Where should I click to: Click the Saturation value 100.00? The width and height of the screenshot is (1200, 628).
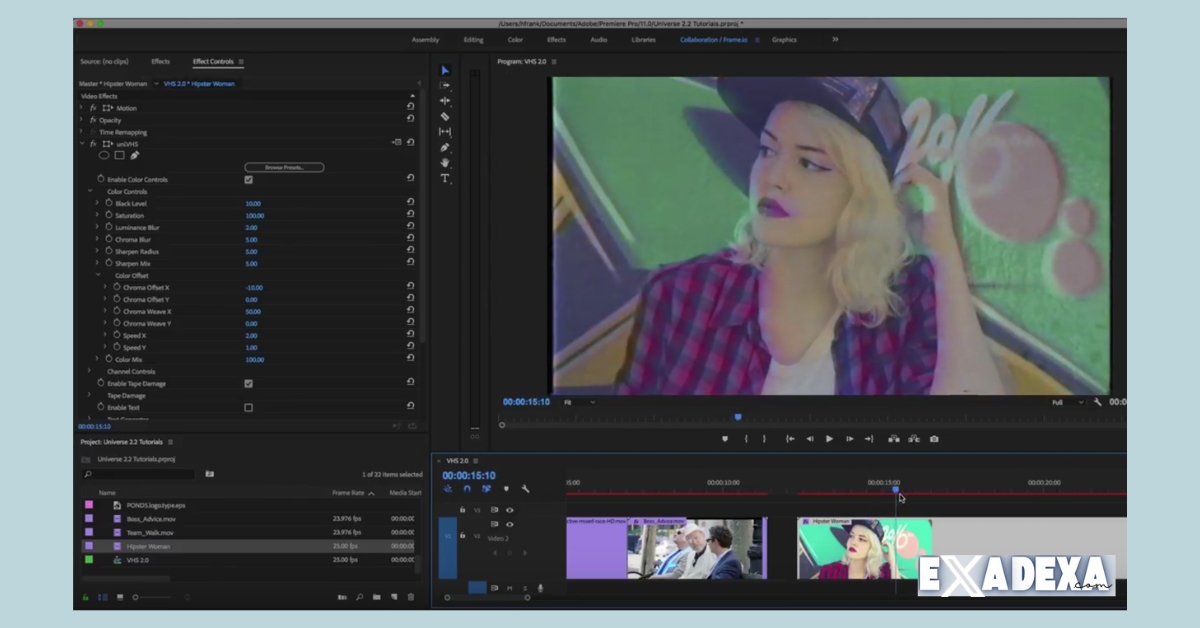254,216
